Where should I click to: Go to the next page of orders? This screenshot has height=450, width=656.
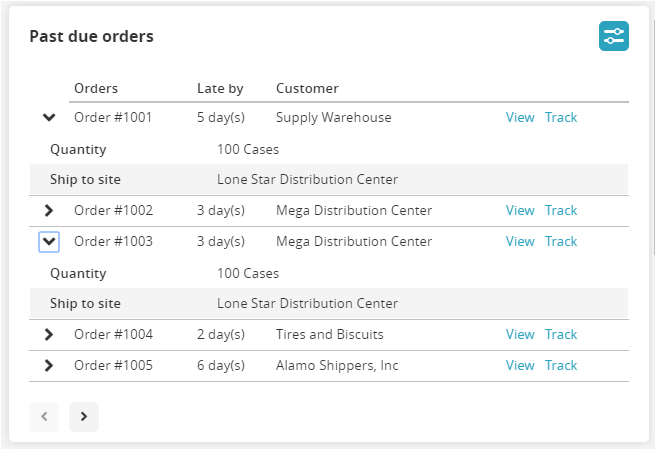coord(84,417)
